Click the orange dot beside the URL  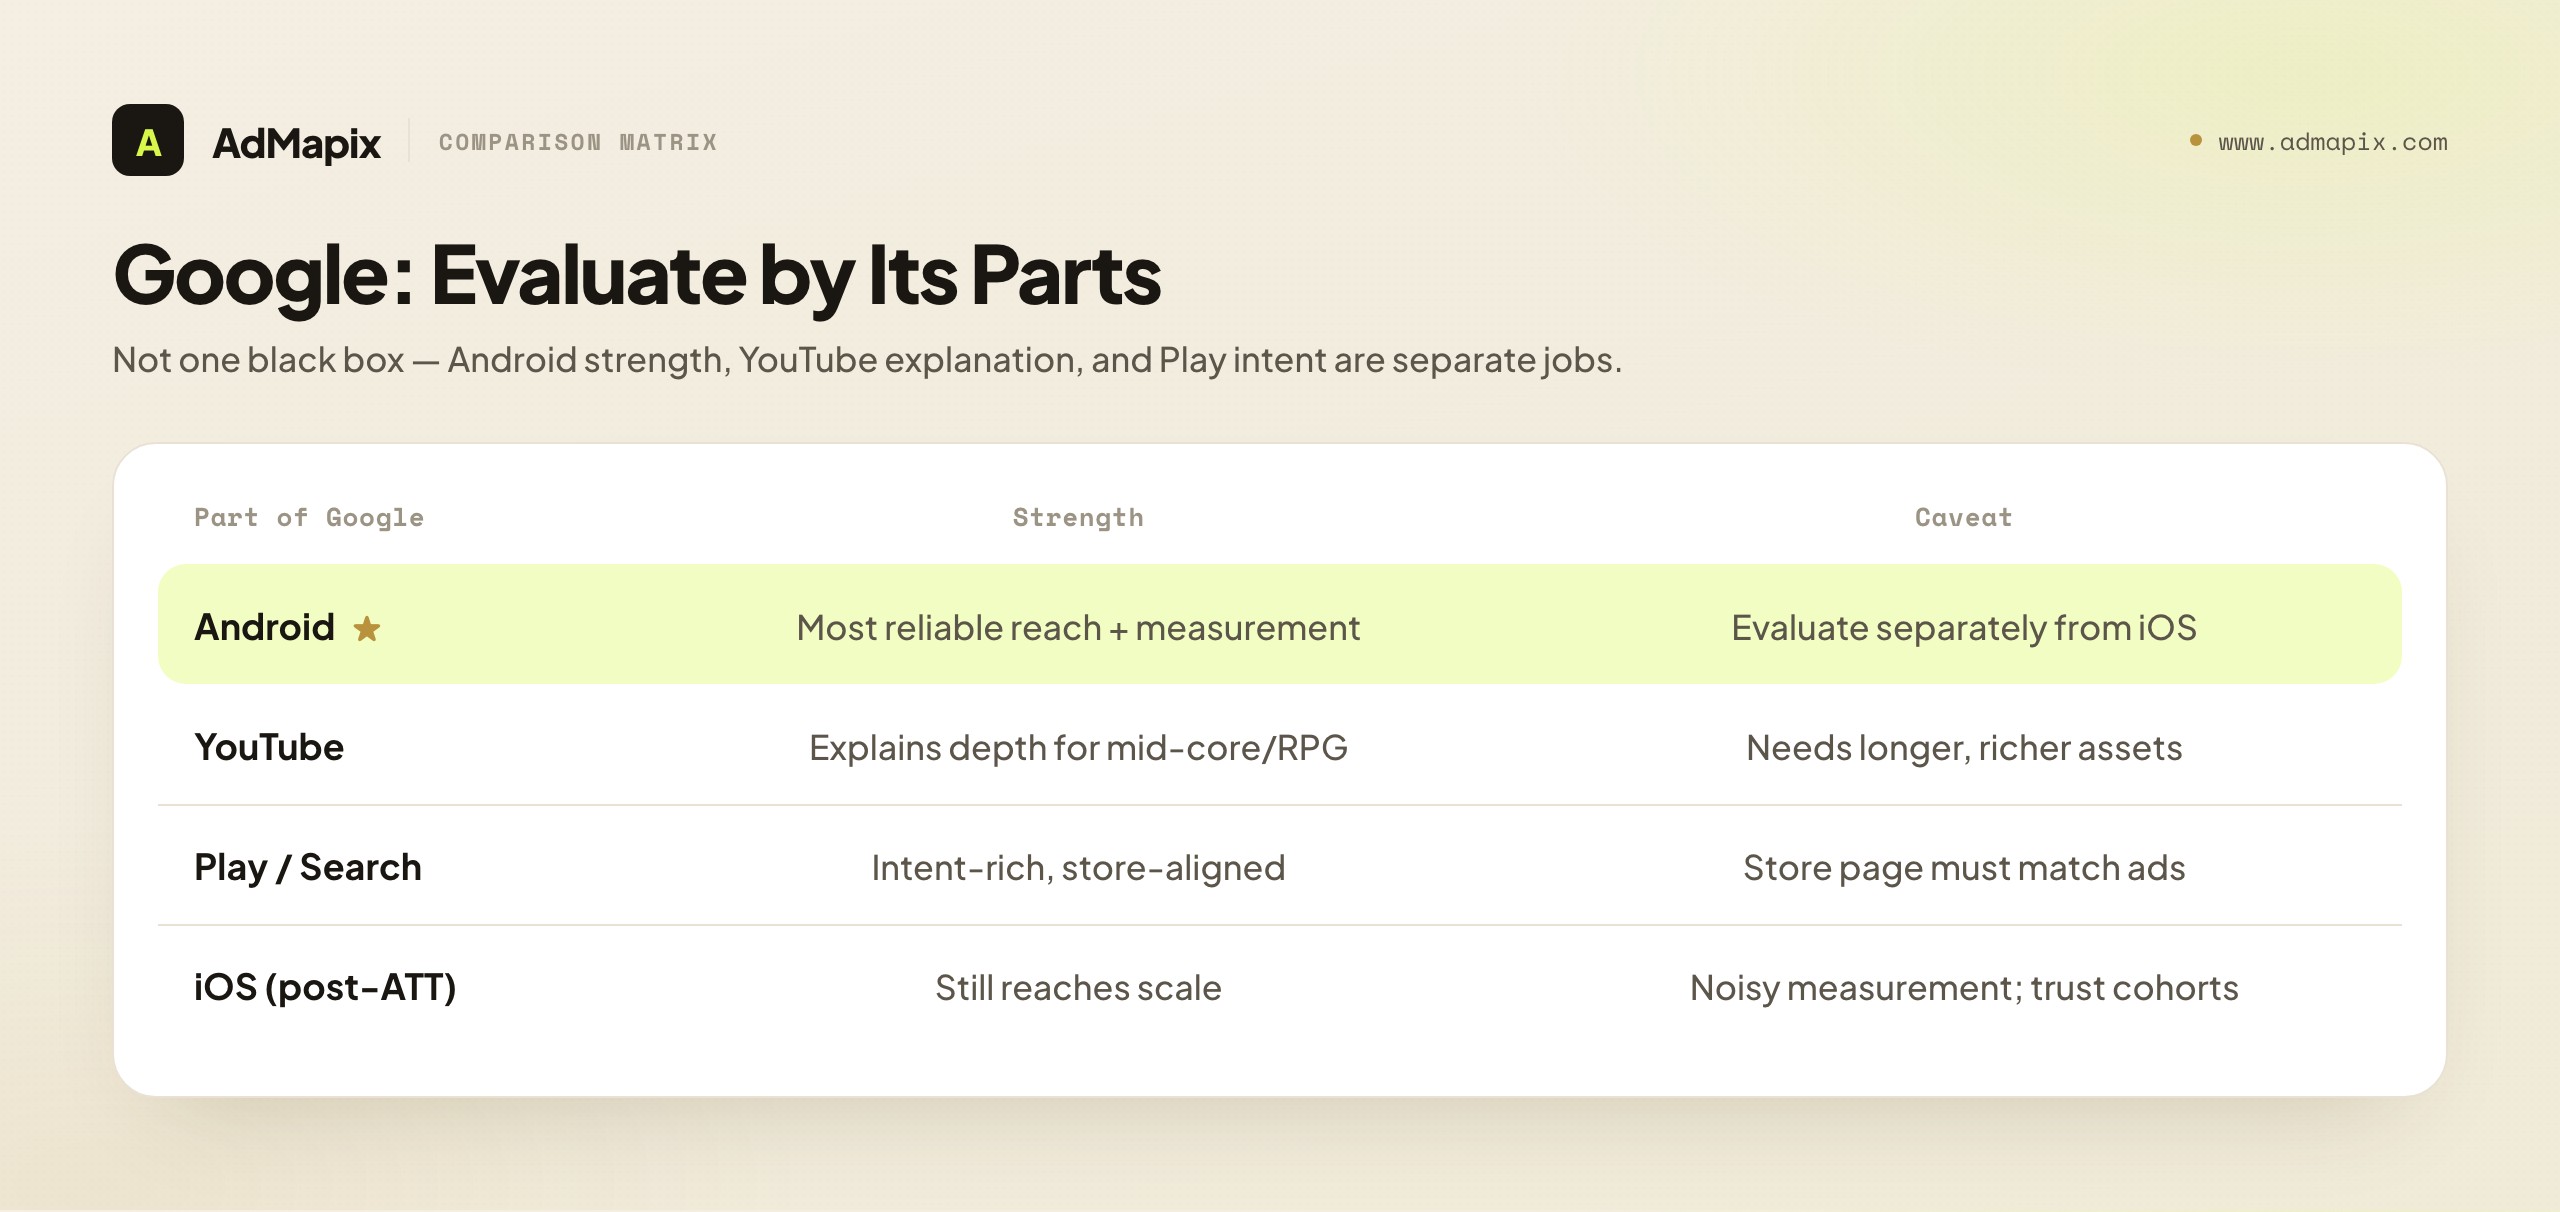point(2196,140)
